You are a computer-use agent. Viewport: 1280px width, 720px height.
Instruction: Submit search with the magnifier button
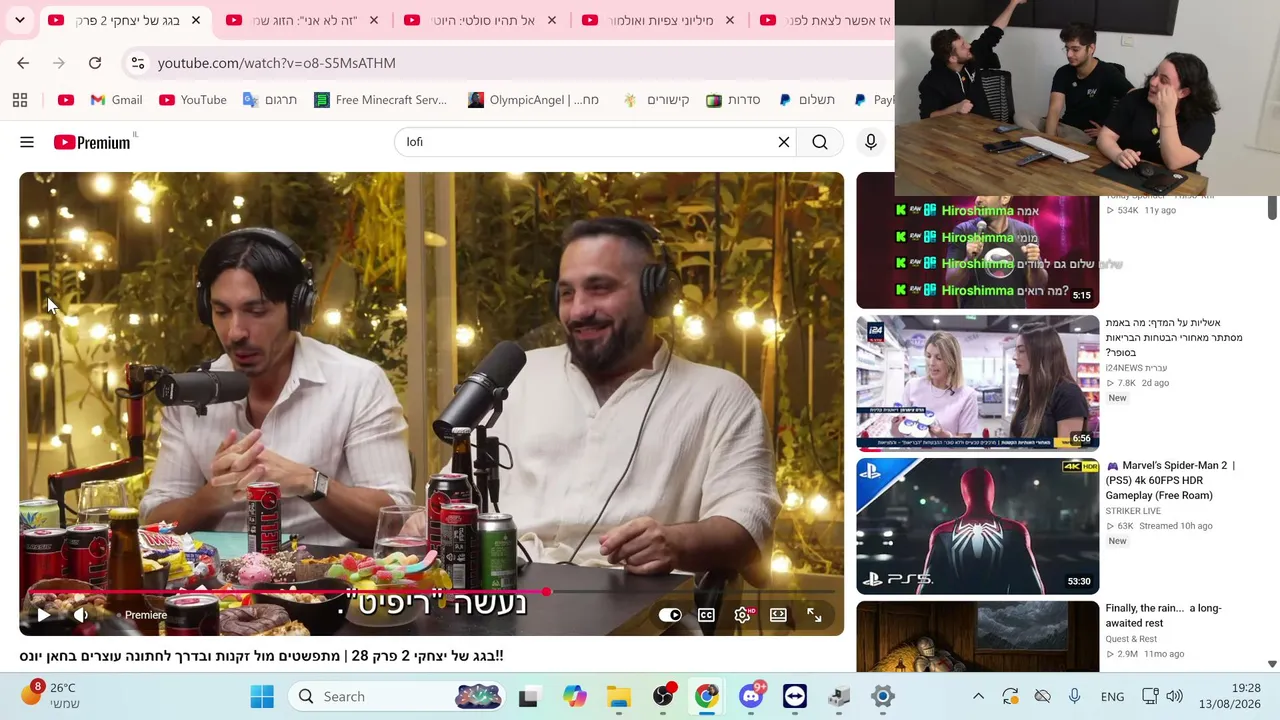click(x=820, y=142)
